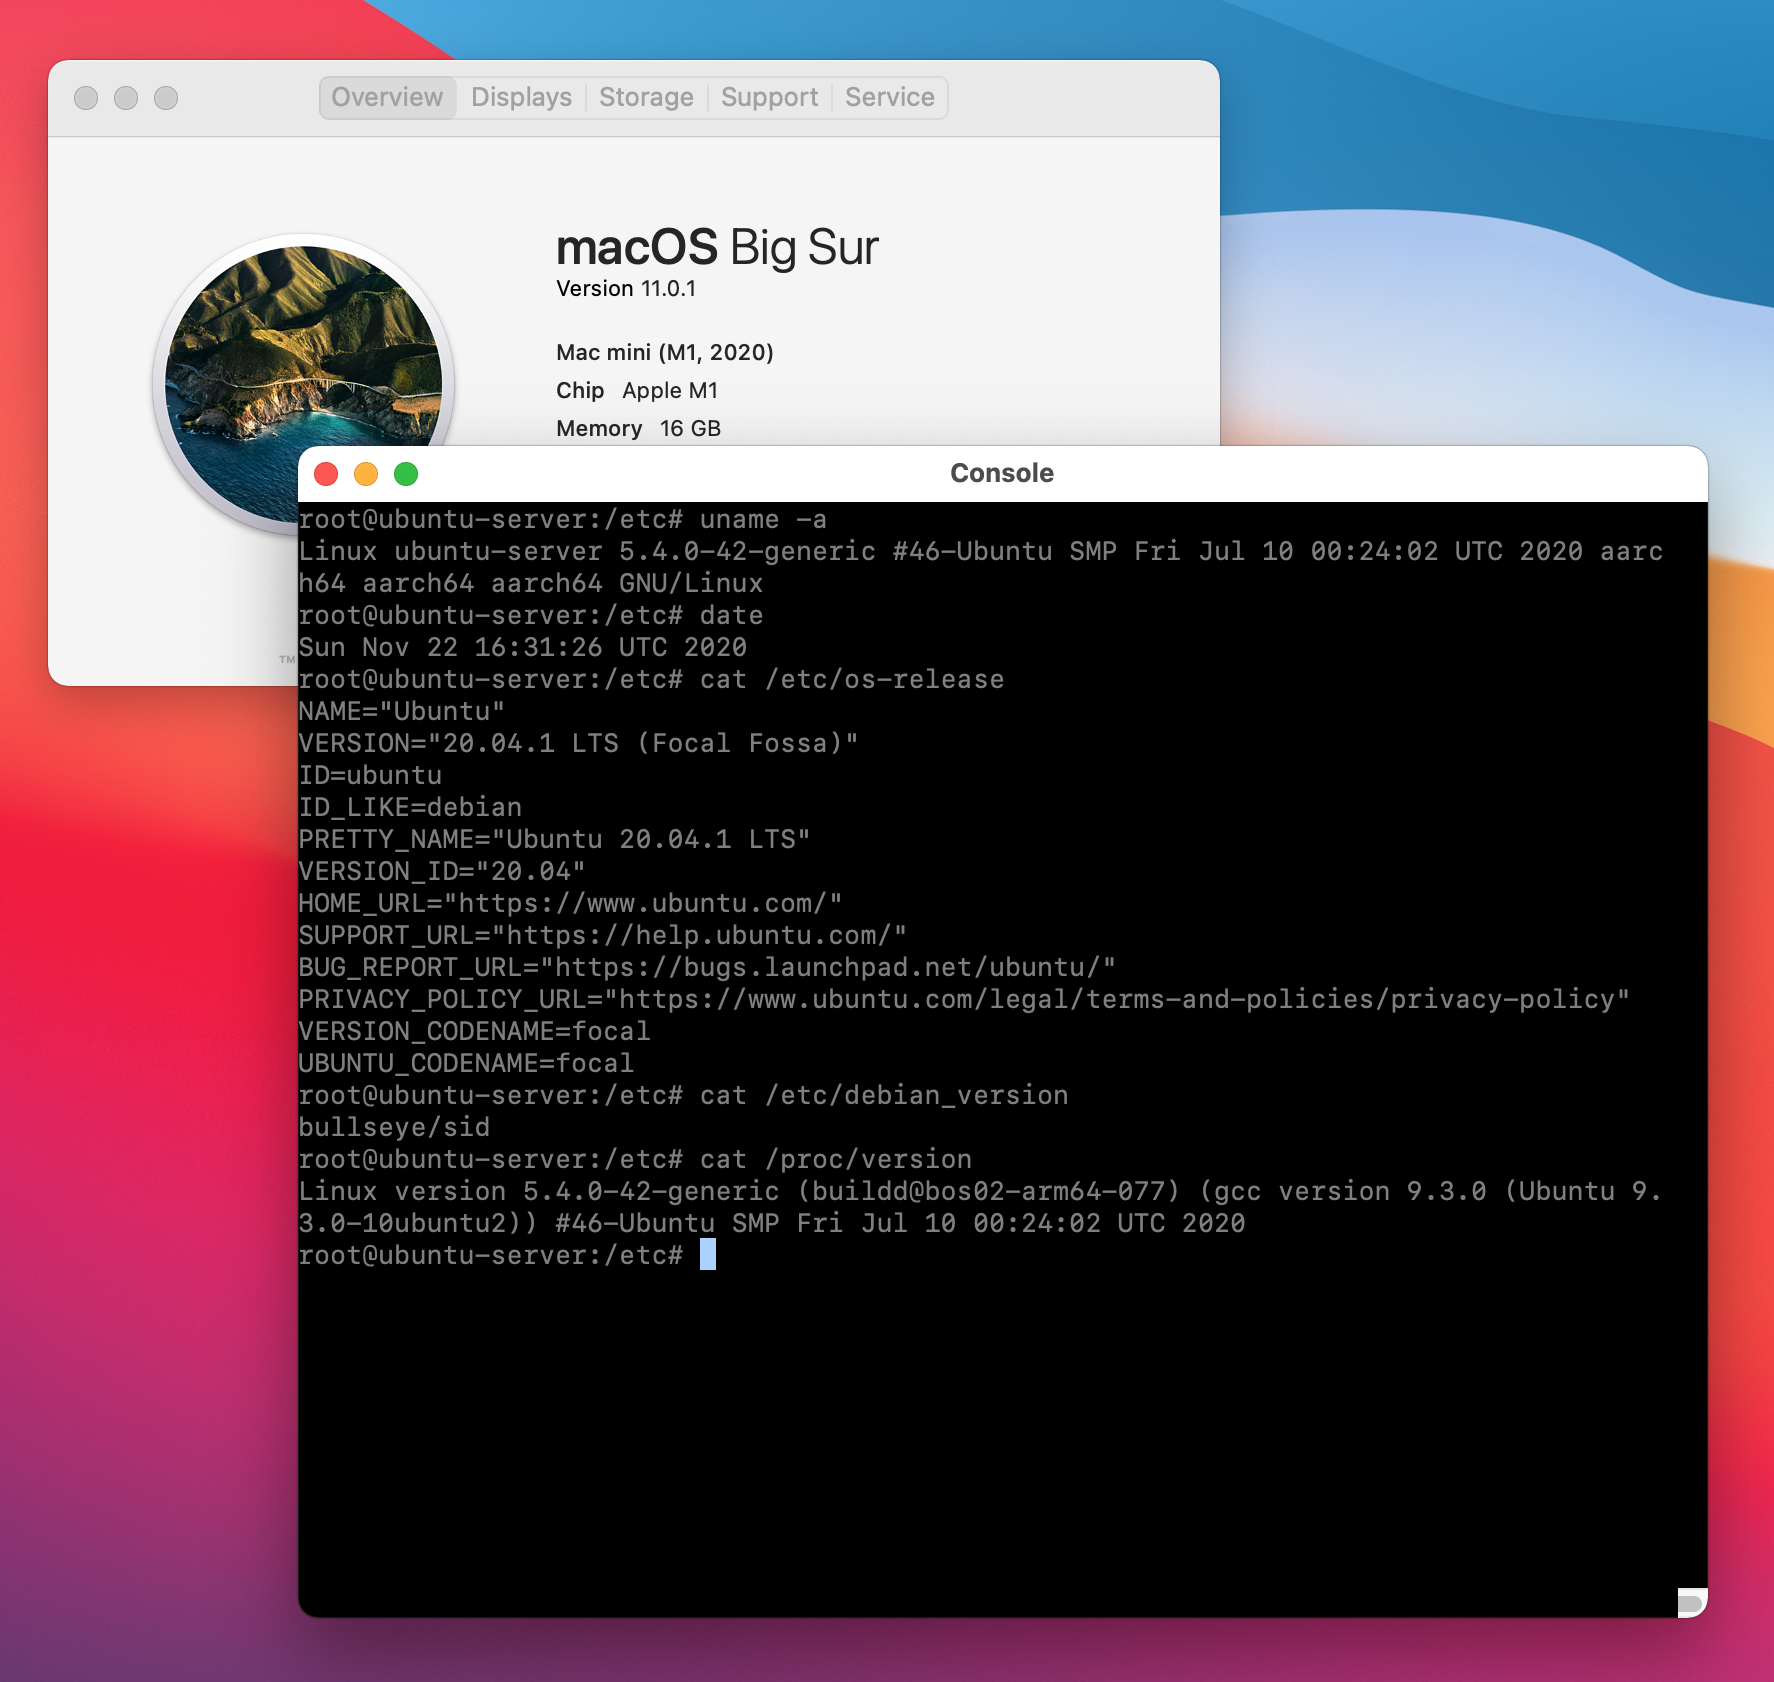Screen dimensions: 1774x1682
Task: Click the "Chip Apple M1" line
Action: click(637, 391)
